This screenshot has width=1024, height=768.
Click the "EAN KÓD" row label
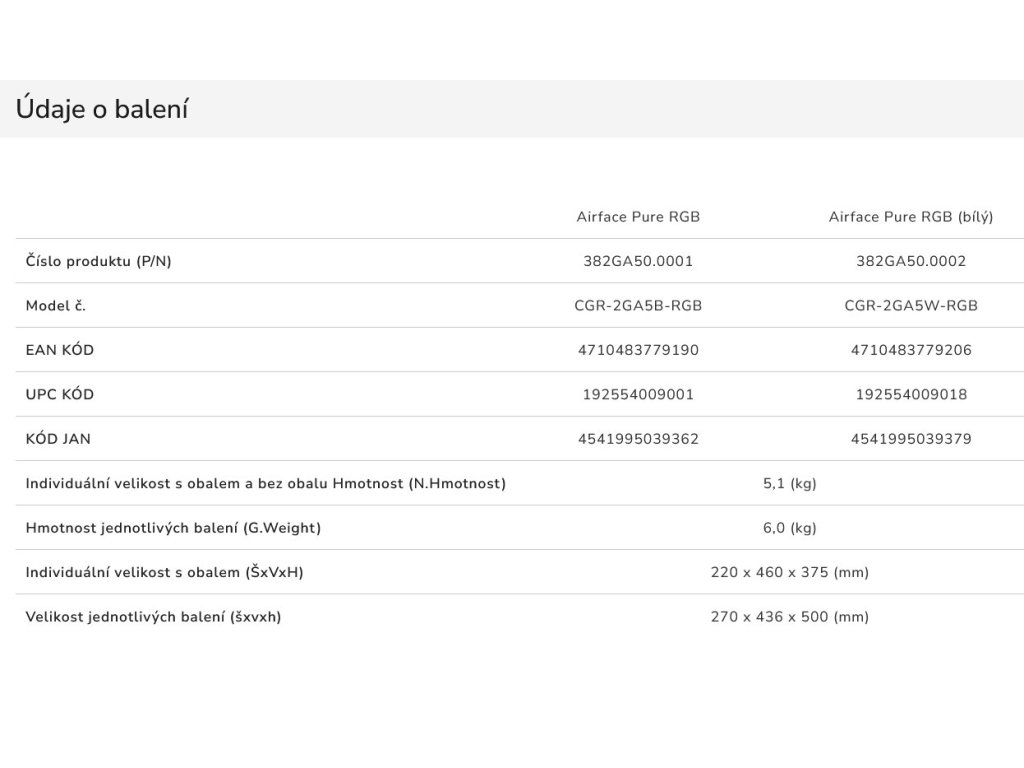point(60,350)
